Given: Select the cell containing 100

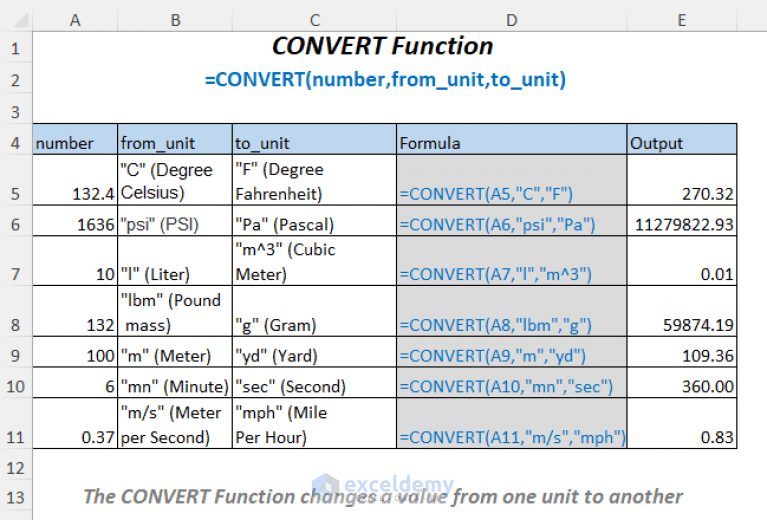Looking at the screenshot, I should pyautogui.click(x=75, y=352).
